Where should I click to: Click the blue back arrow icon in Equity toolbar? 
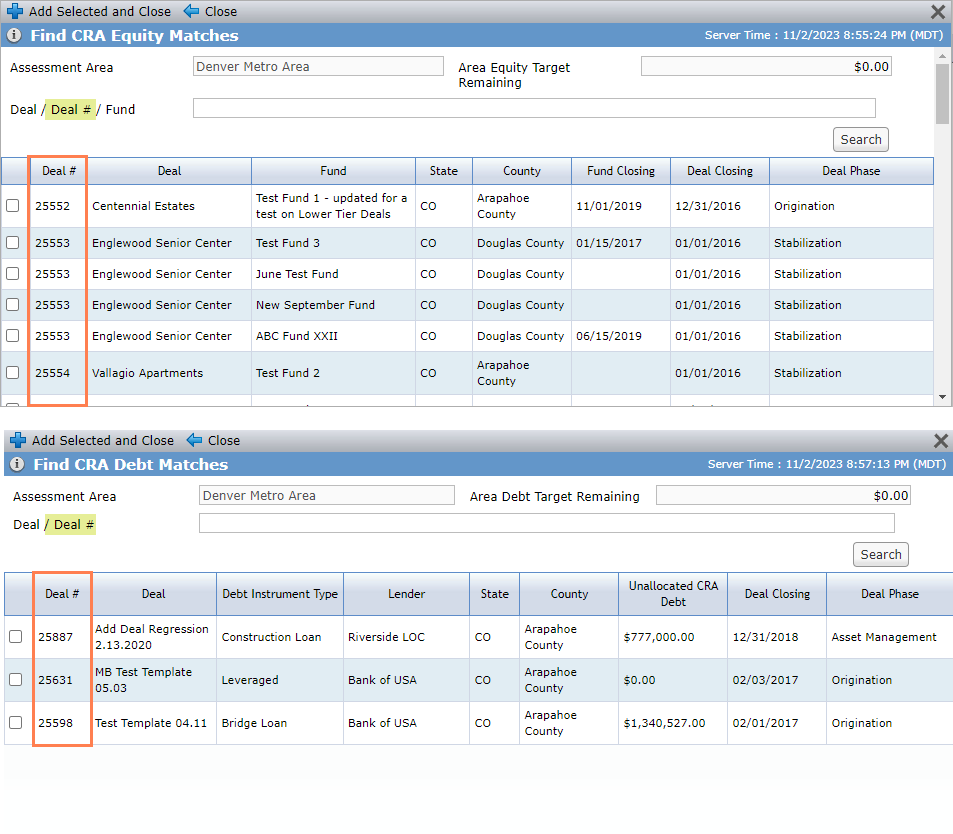(x=191, y=11)
